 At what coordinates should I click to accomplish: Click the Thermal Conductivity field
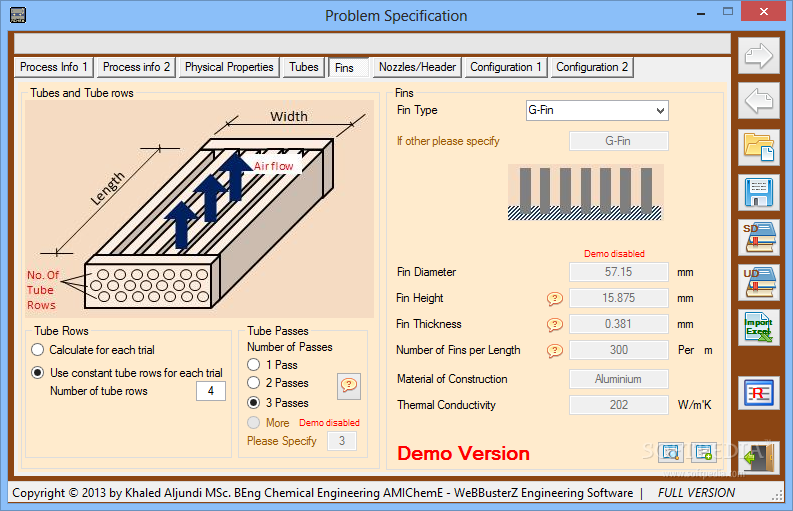click(x=619, y=405)
